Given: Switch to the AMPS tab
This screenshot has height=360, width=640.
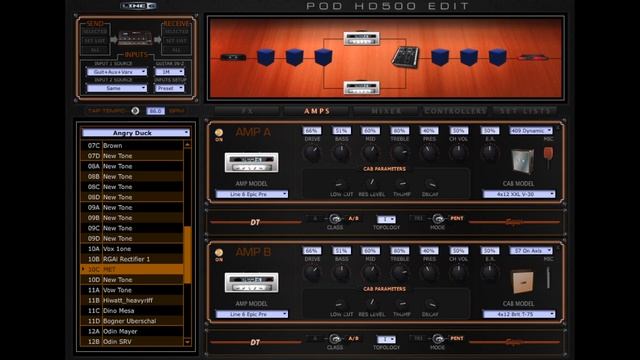Looking at the screenshot, I should pos(317,111).
